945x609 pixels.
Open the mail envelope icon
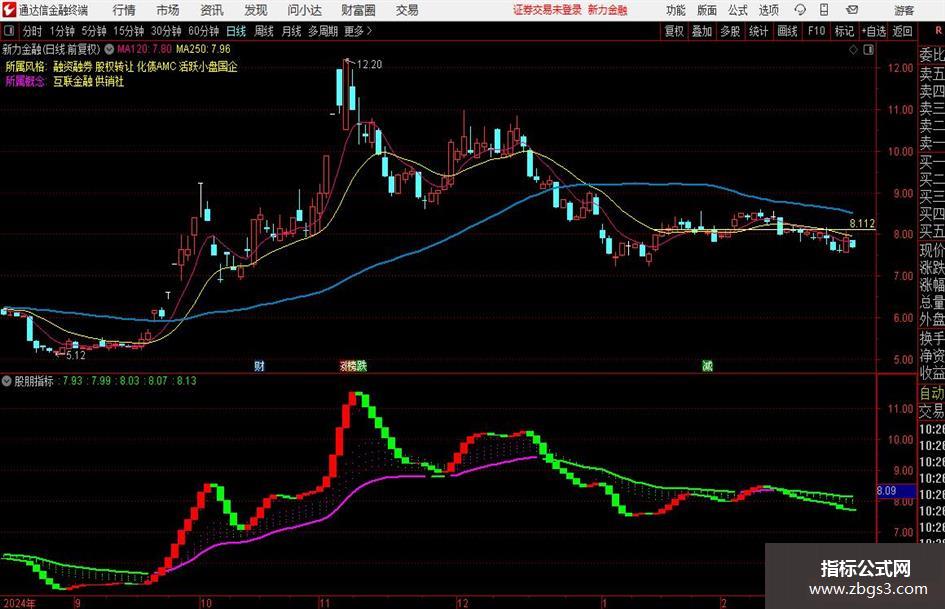click(852, 10)
